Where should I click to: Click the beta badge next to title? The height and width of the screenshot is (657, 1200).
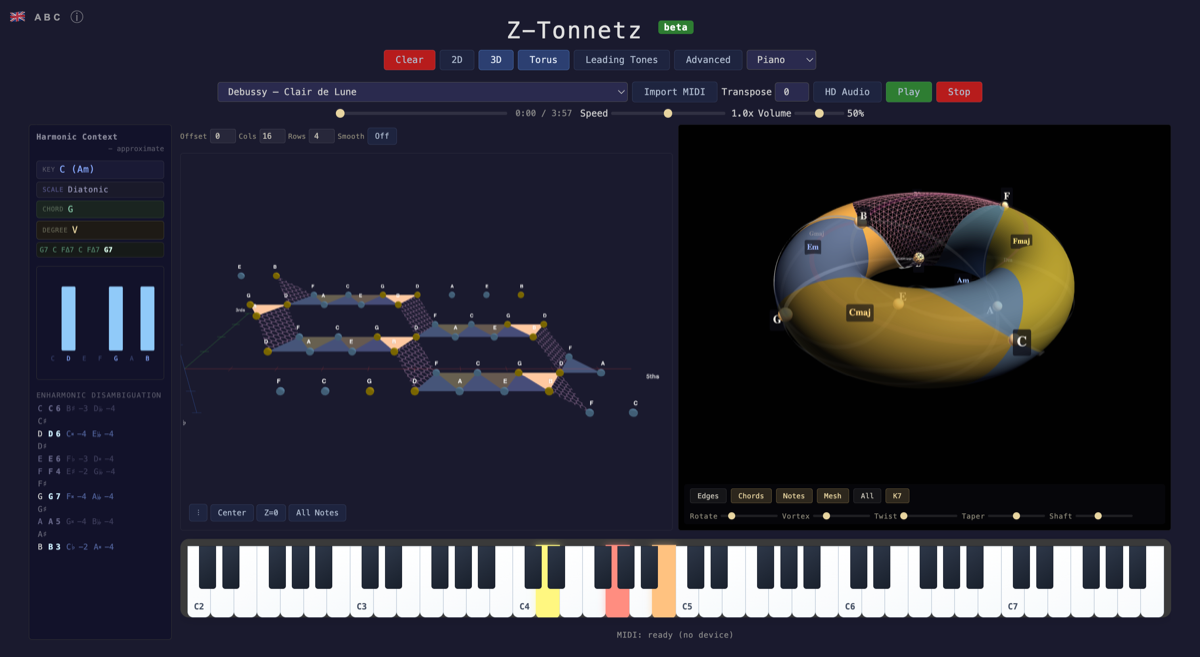tap(675, 28)
